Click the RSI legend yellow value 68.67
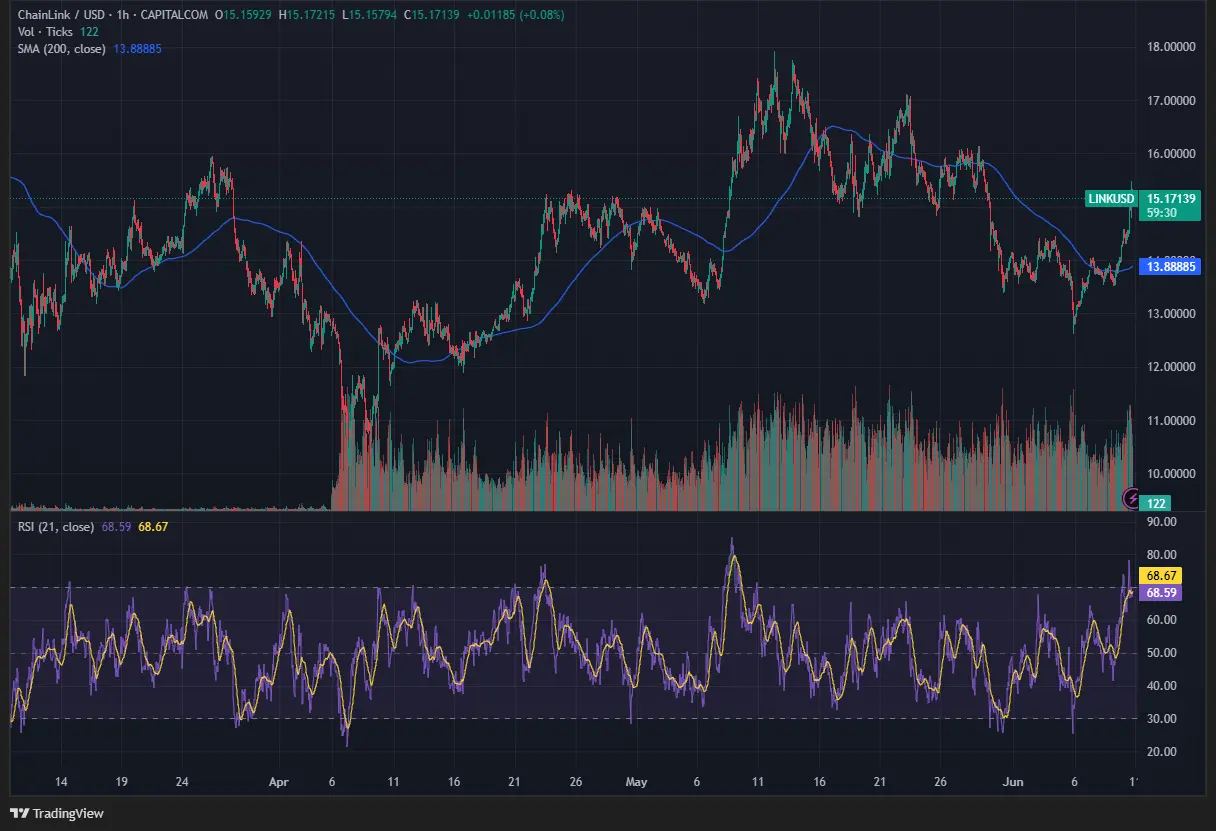The height and width of the screenshot is (831, 1216). click(x=152, y=526)
